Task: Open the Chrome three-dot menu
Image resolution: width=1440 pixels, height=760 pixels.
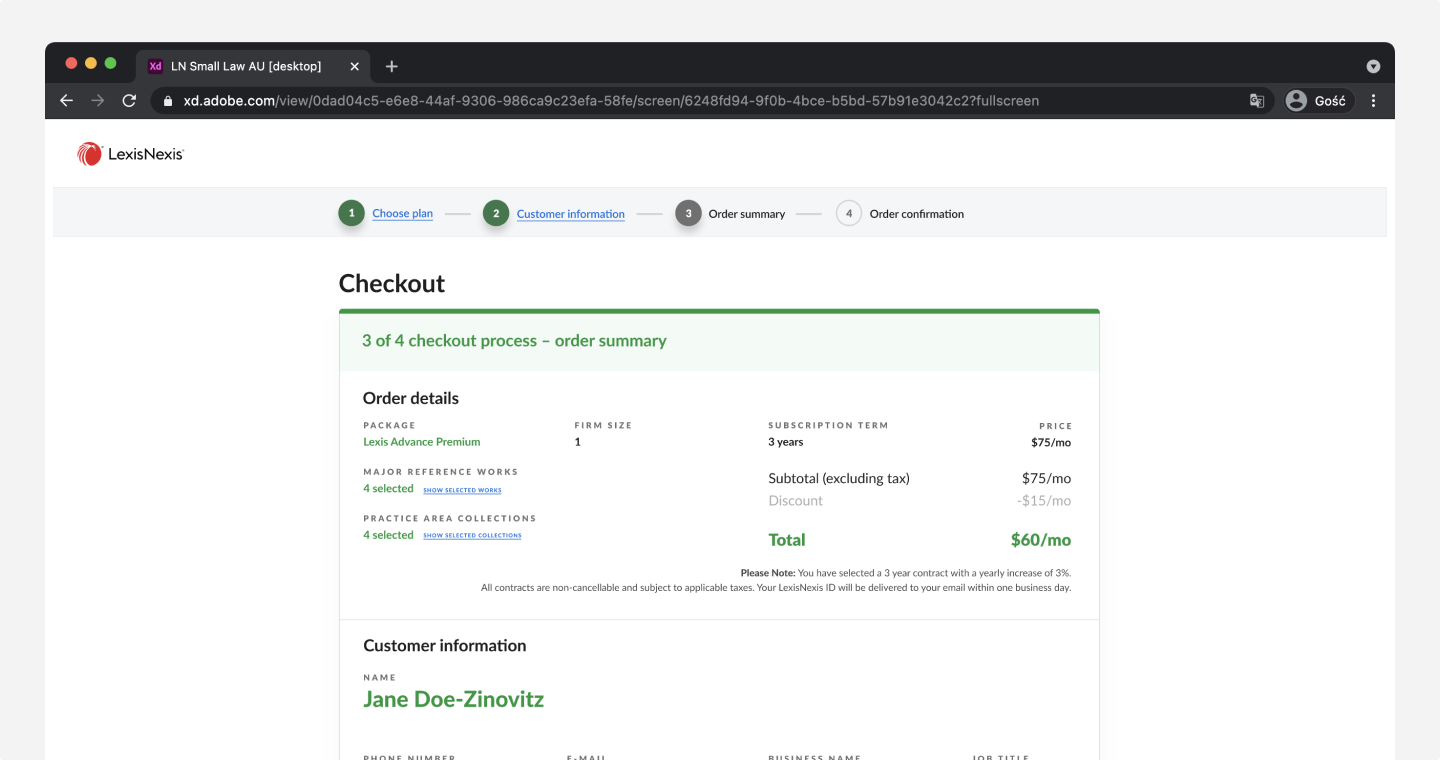Action: coord(1373,101)
